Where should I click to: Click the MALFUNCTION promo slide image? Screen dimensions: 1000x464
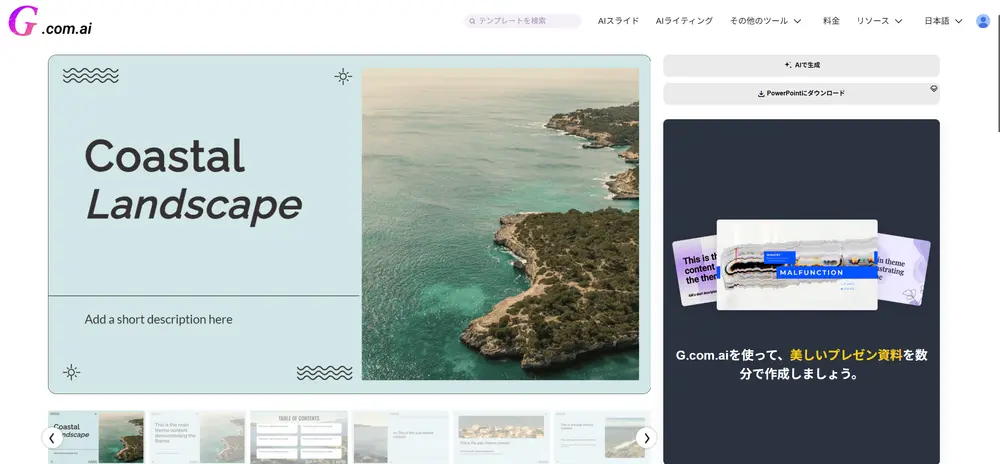point(797,265)
